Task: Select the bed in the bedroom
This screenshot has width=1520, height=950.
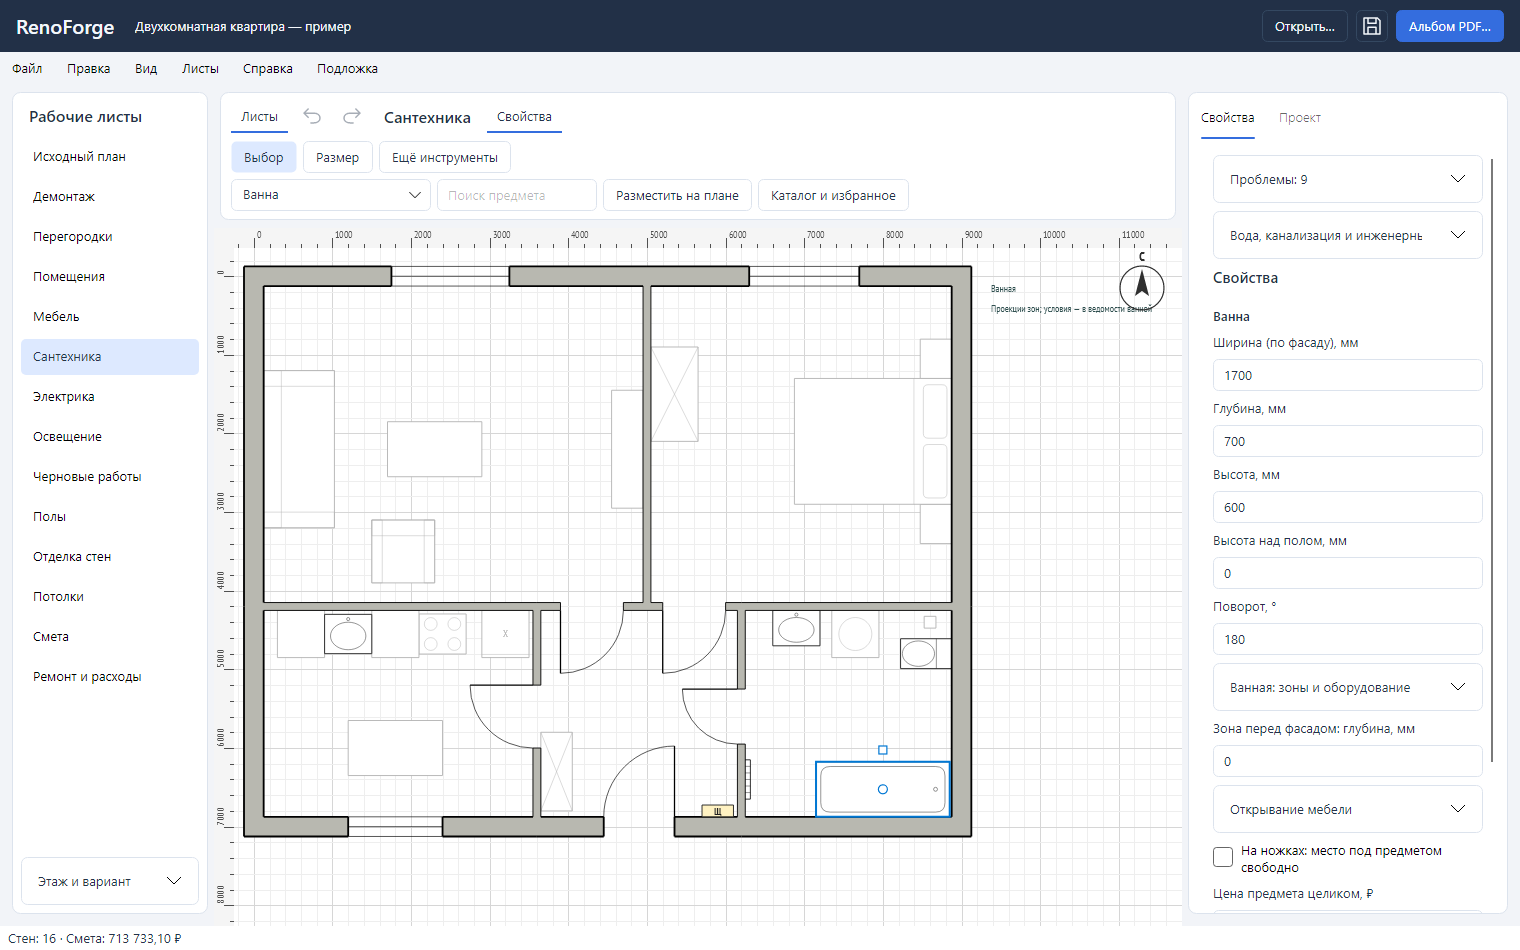Action: [872, 441]
